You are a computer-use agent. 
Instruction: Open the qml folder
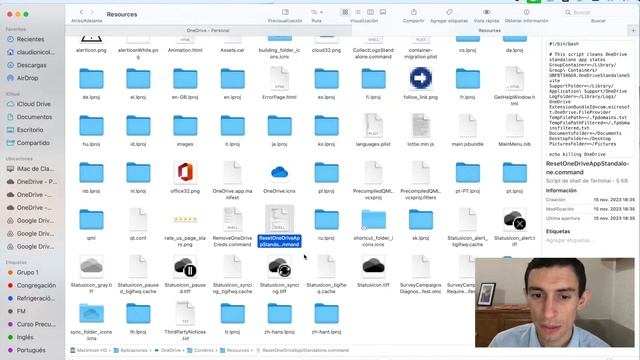pos(91,220)
